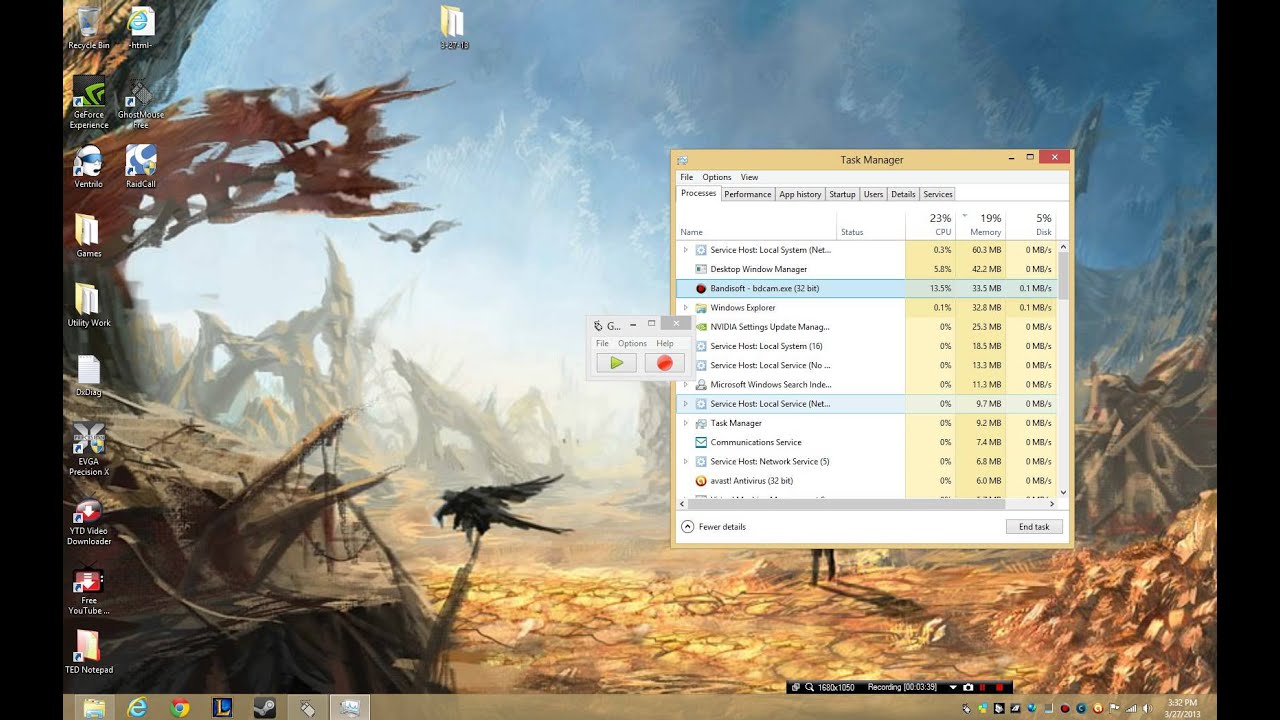Image resolution: width=1280 pixels, height=720 pixels.
Task: Sort processes by Name column header
Action: tap(757, 224)
